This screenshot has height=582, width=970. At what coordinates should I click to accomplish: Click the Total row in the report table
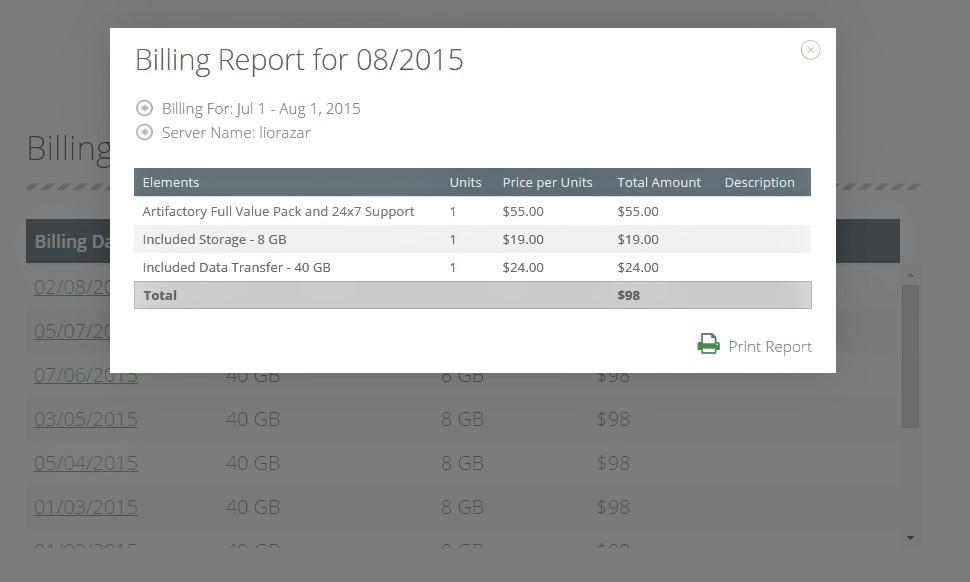[472, 295]
